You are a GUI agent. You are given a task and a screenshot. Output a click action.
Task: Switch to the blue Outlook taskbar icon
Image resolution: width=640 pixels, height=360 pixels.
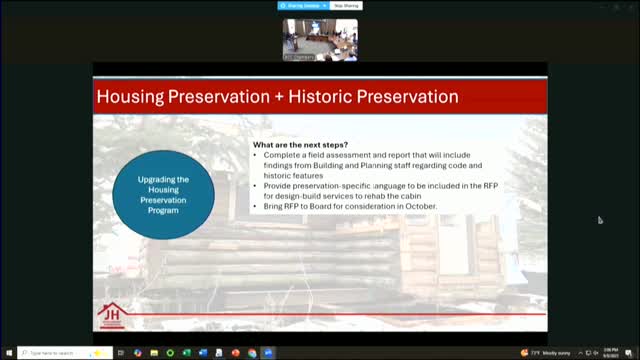(x=203, y=353)
